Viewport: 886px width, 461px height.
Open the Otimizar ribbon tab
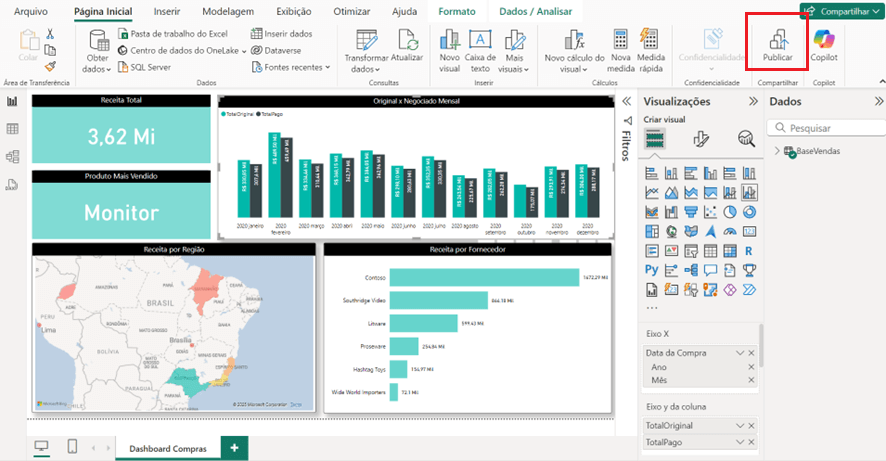coord(351,11)
